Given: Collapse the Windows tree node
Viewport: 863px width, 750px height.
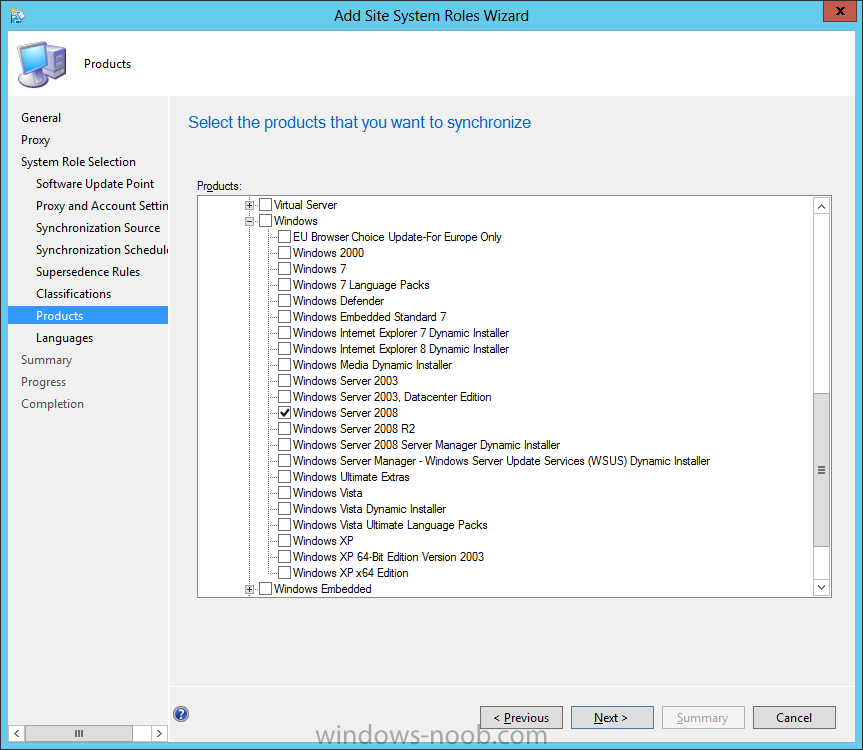Looking at the screenshot, I should (x=249, y=221).
